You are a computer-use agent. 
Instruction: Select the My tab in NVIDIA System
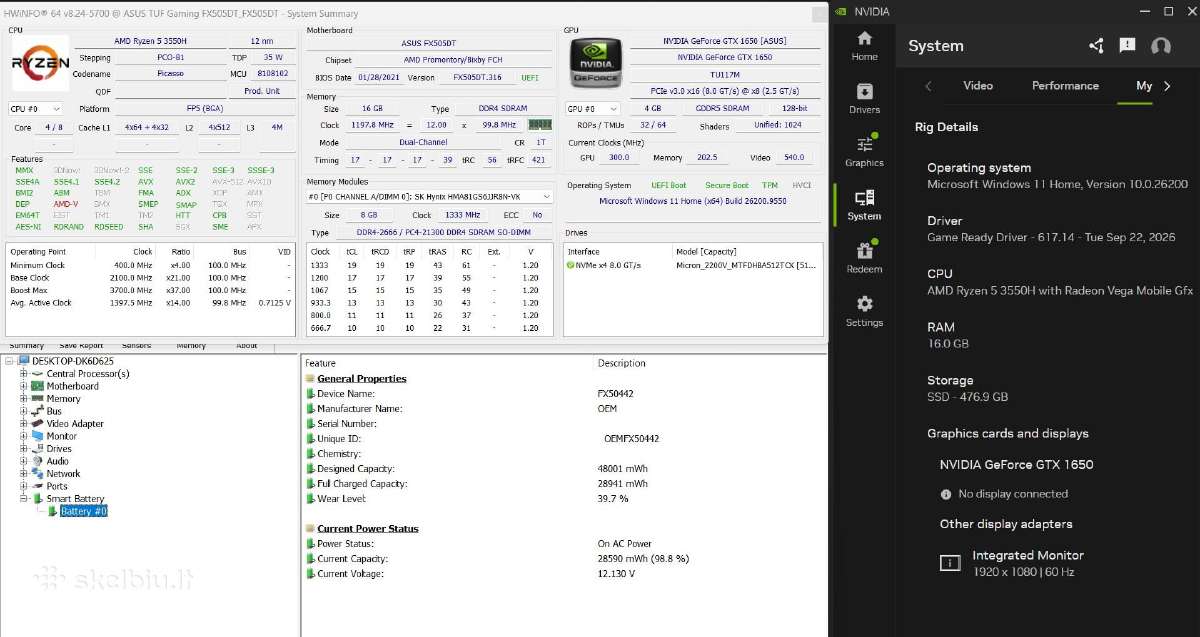[1144, 86]
